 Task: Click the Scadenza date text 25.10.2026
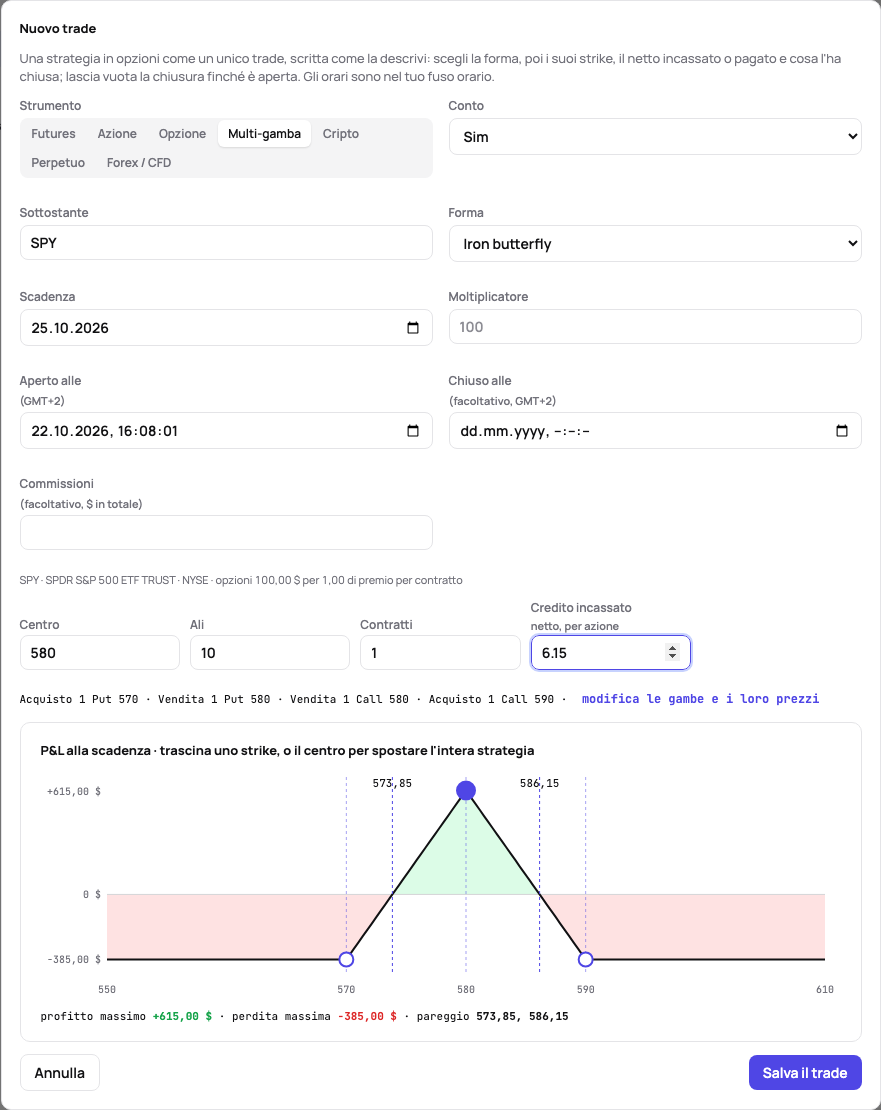click(x=70, y=328)
